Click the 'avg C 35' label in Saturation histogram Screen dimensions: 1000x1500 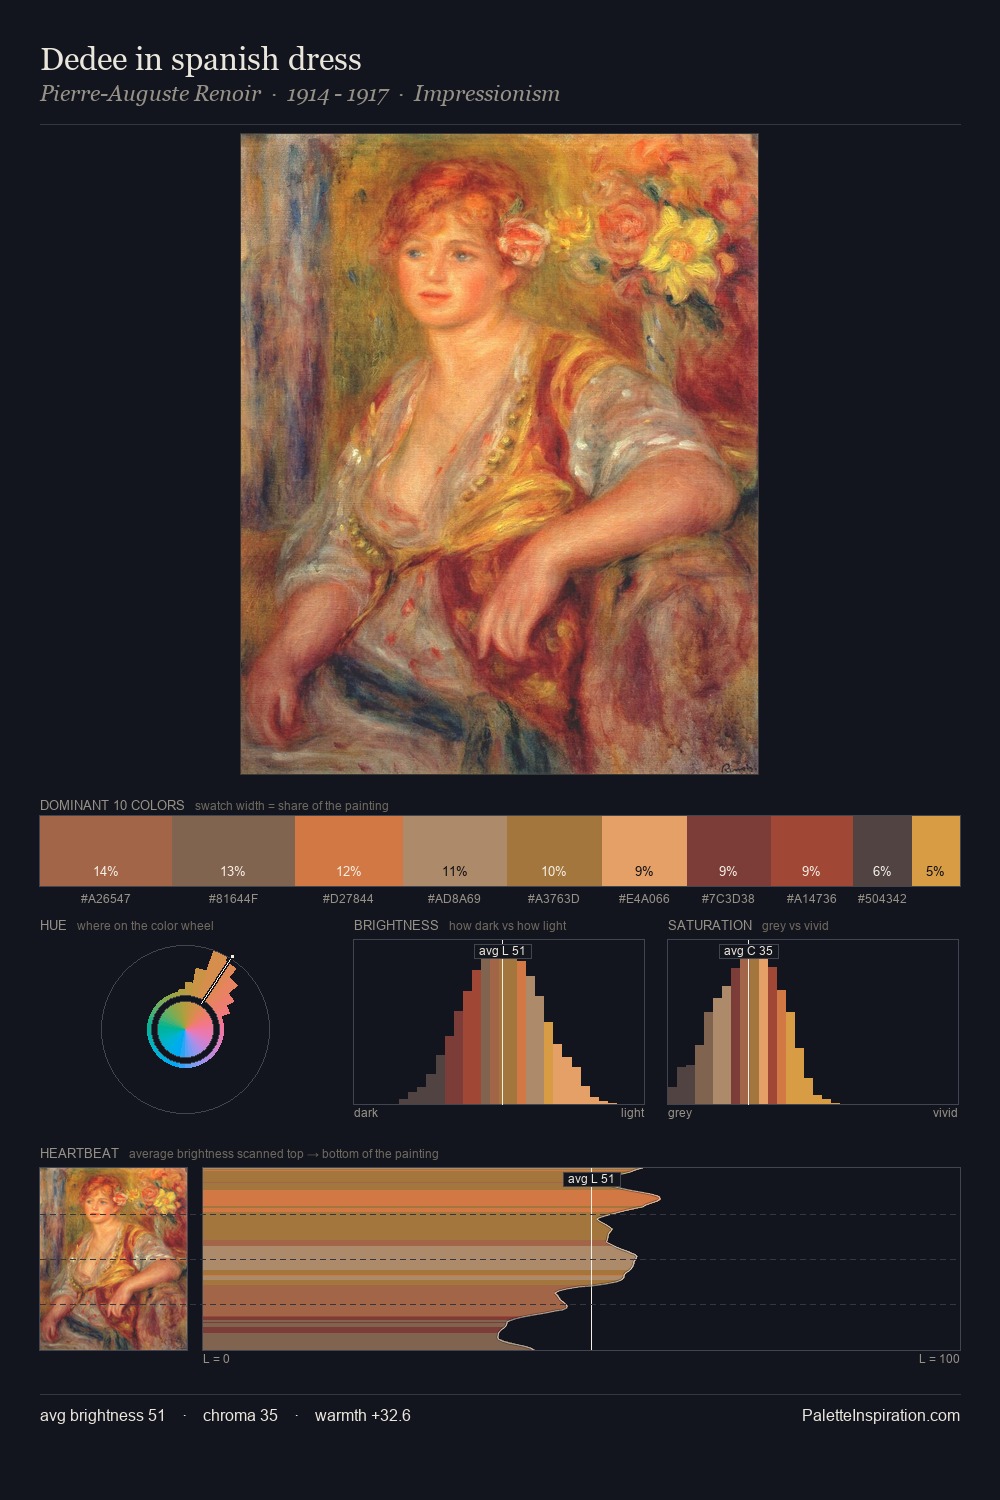(x=748, y=951)
